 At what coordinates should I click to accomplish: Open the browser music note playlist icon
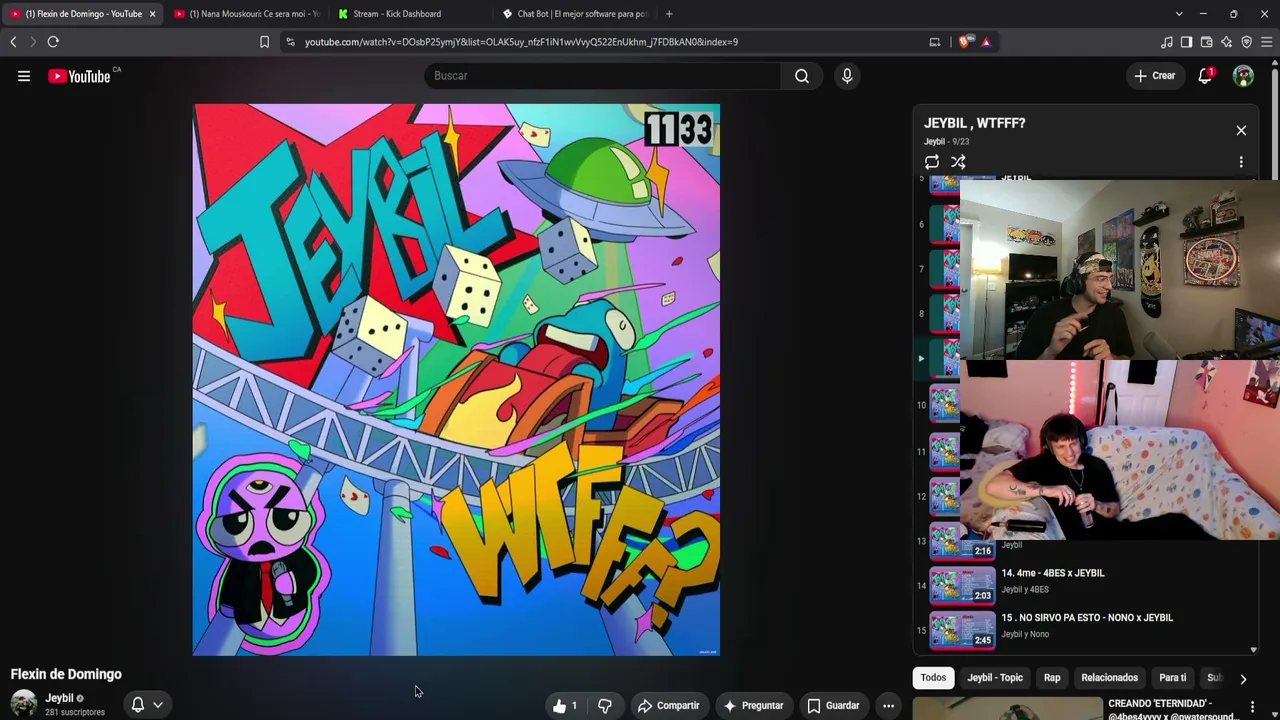[x=1166, y=42]
